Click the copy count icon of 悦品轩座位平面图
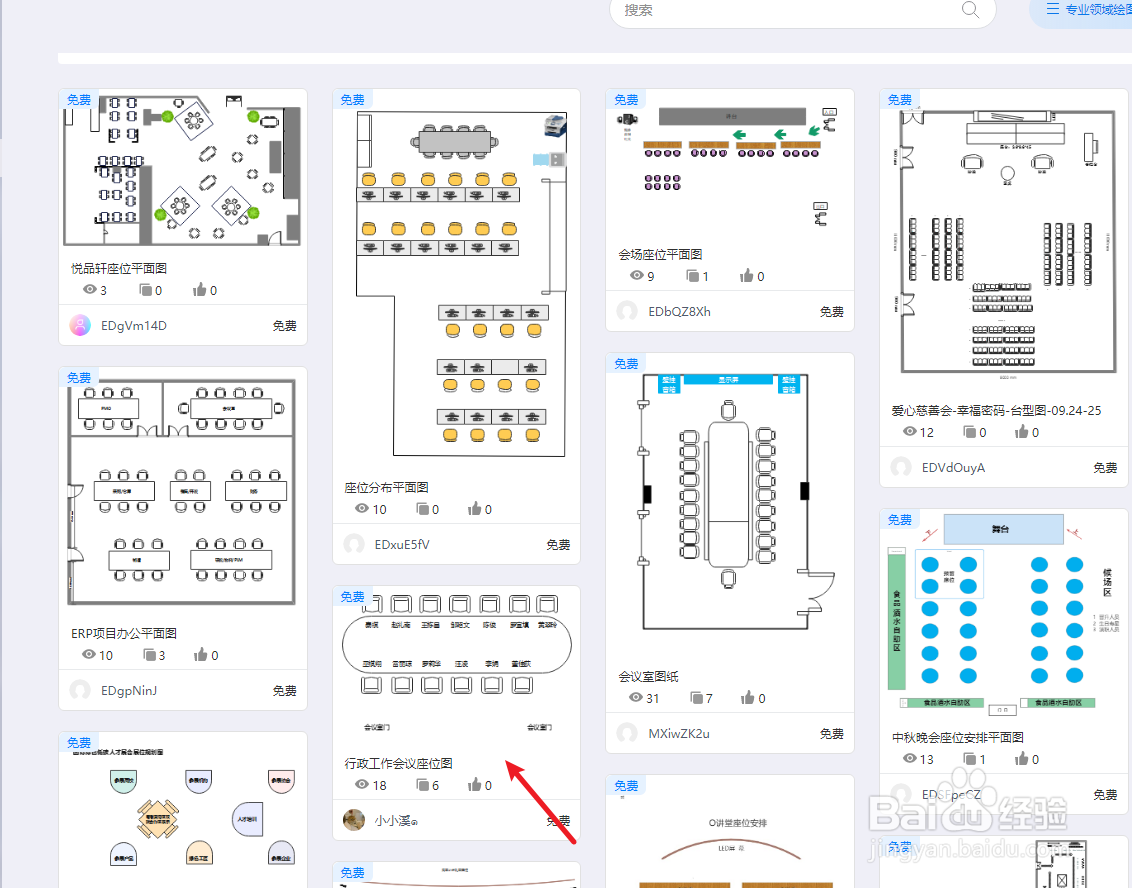The height and width of the screenshot is (888, 1132). (146, 290)
